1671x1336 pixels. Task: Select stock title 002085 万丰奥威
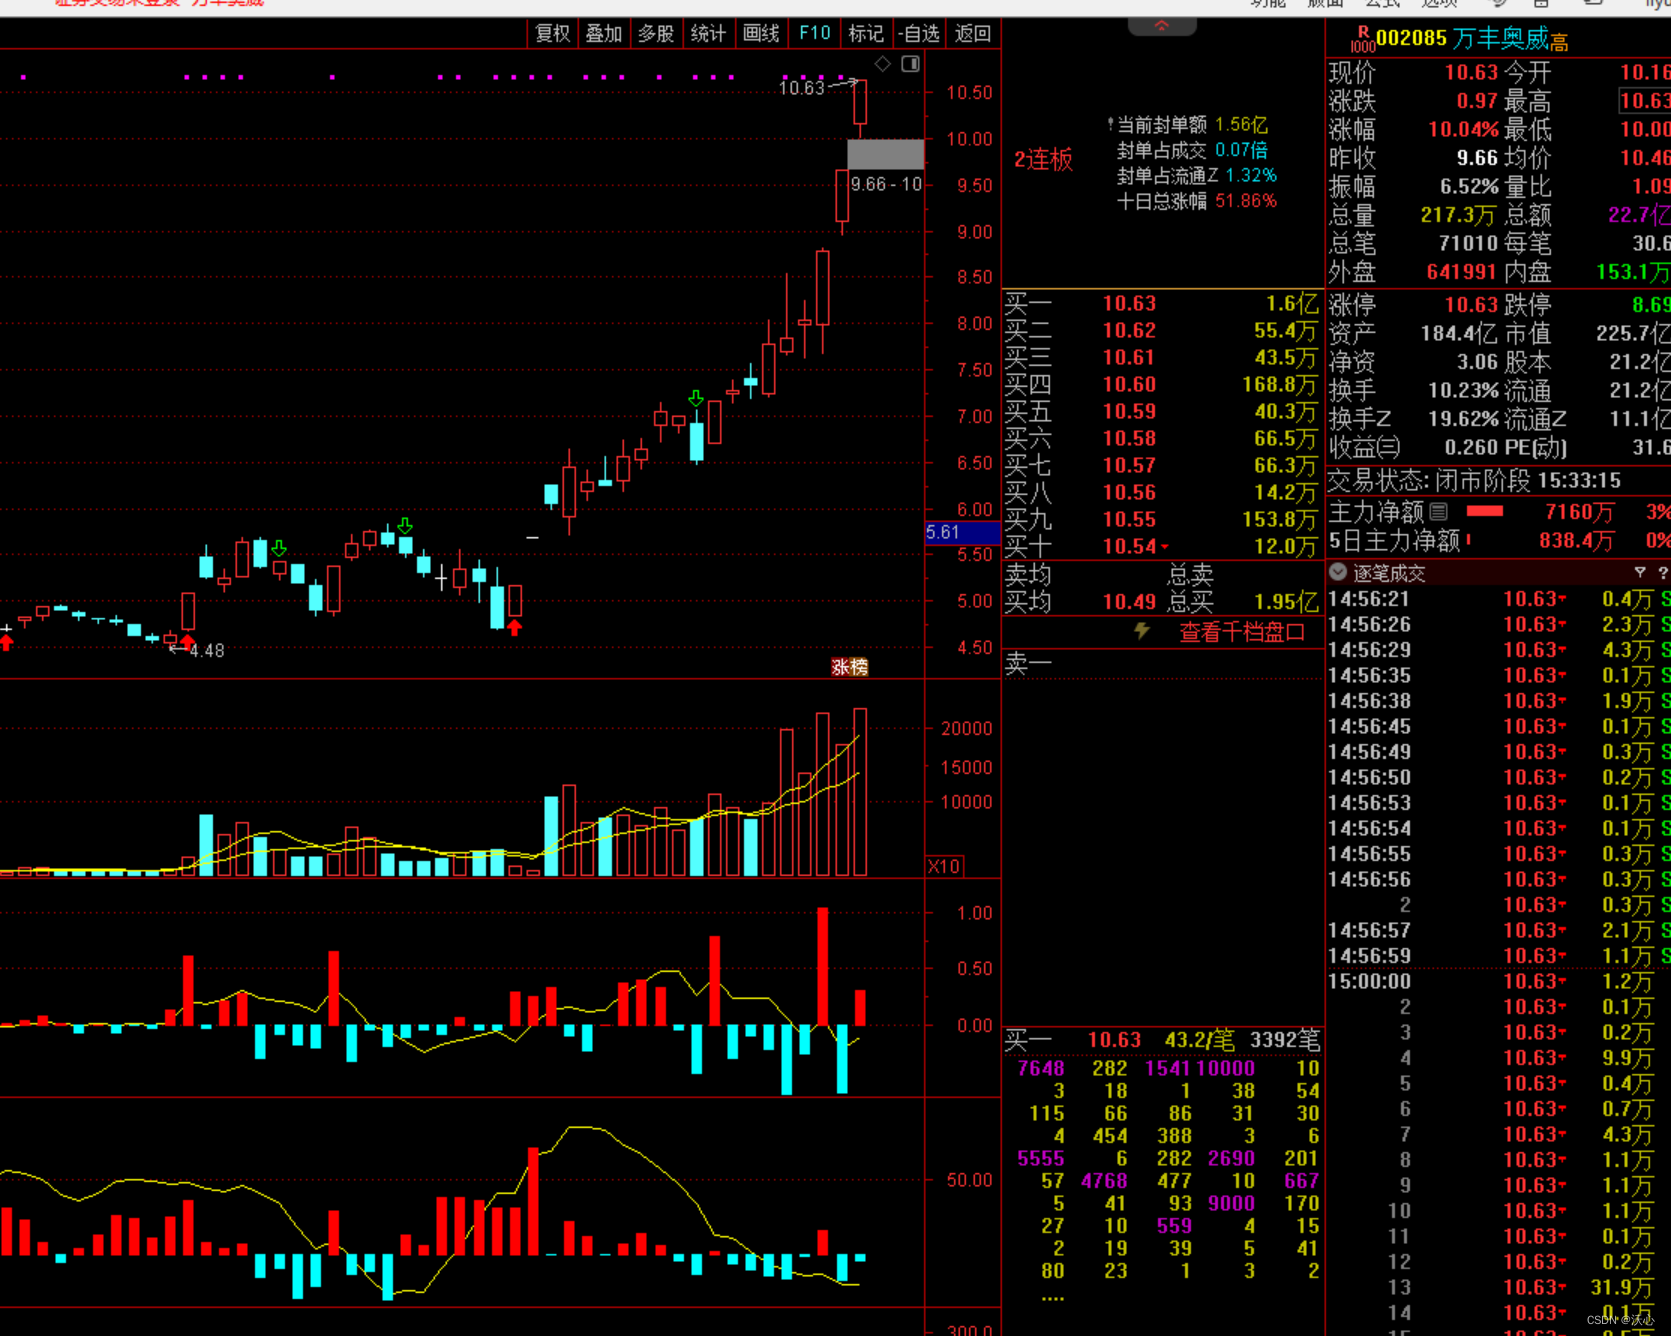(1462, 38)
